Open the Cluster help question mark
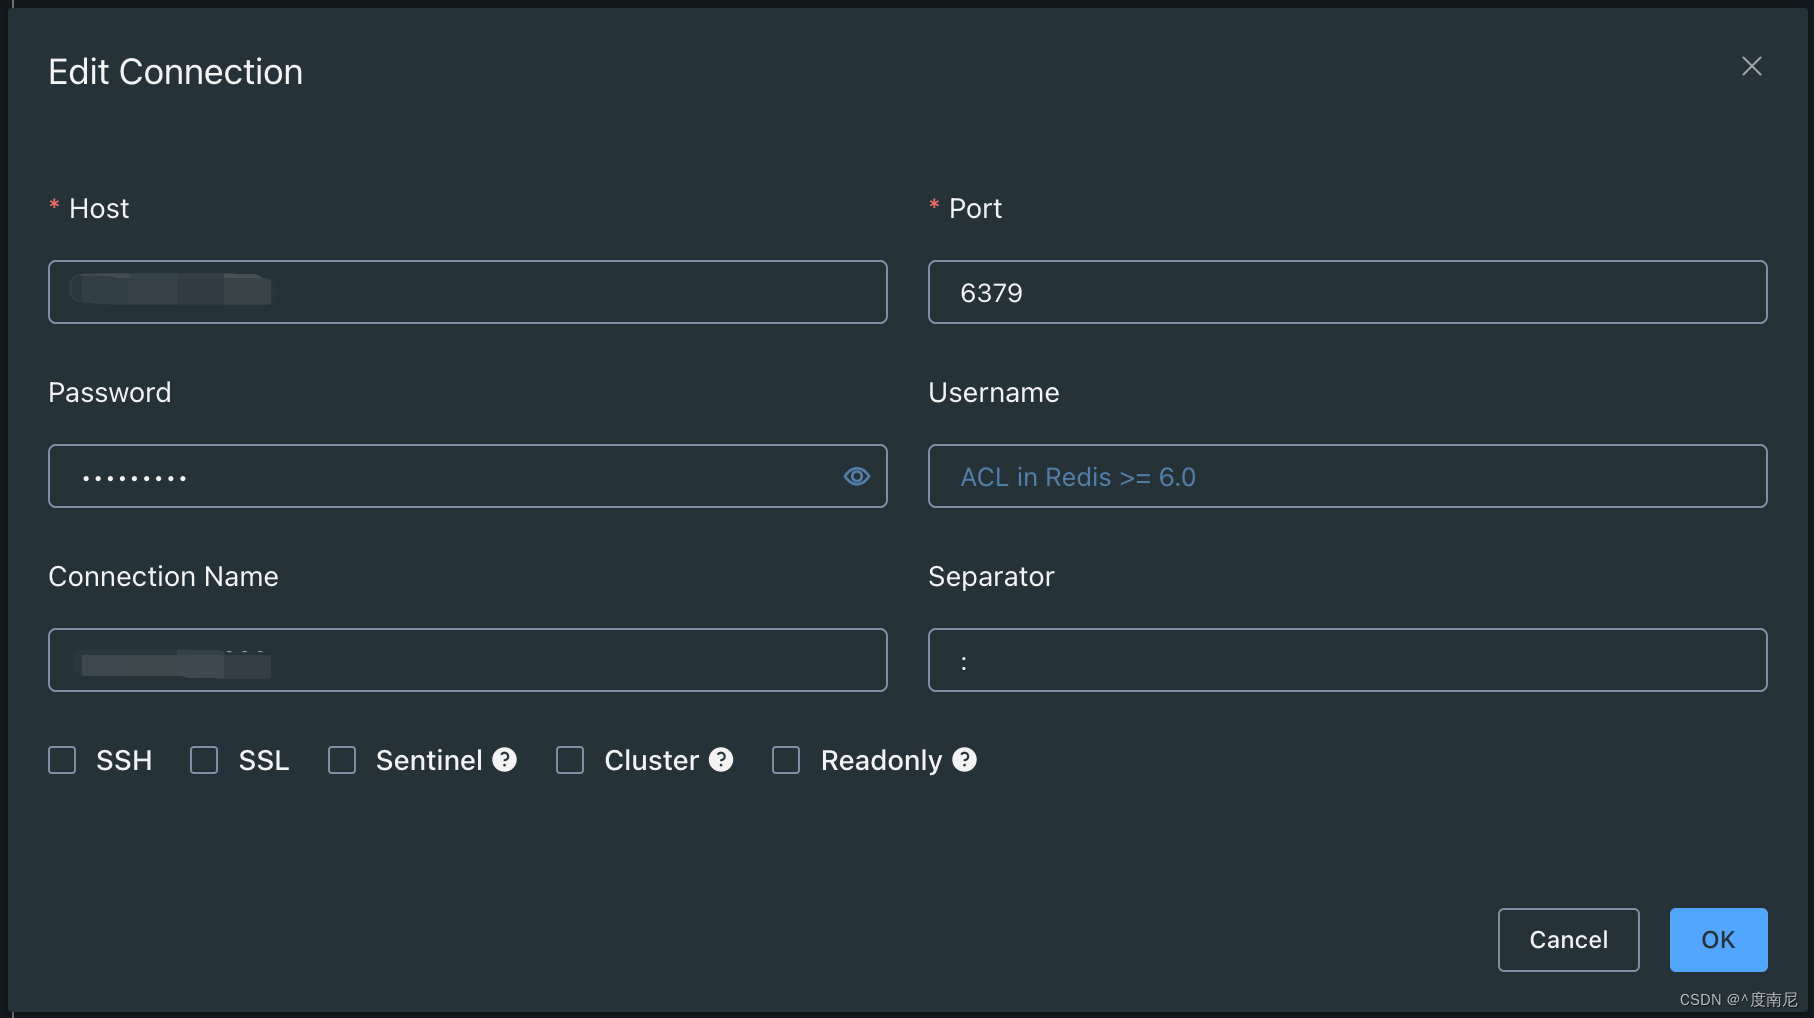 click(721, 760)
